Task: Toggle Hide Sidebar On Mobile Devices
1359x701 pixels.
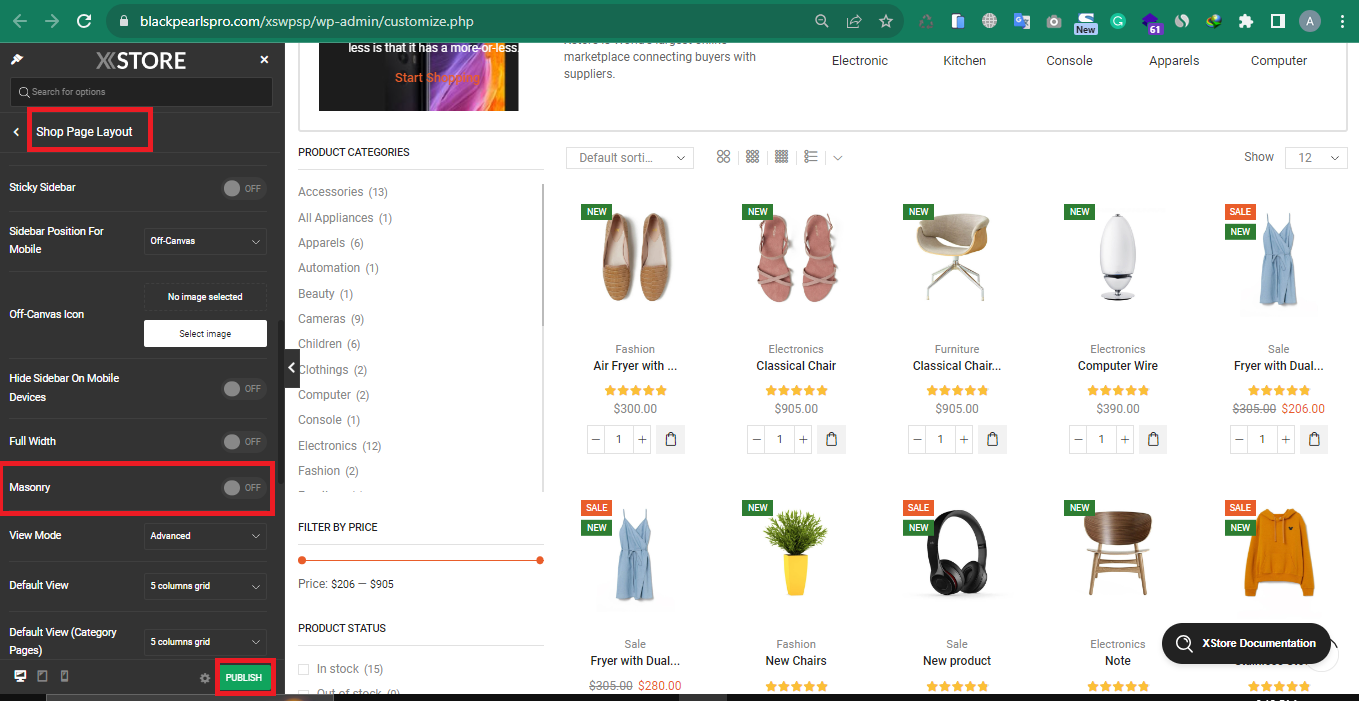Action: click(x=243, y=388)
